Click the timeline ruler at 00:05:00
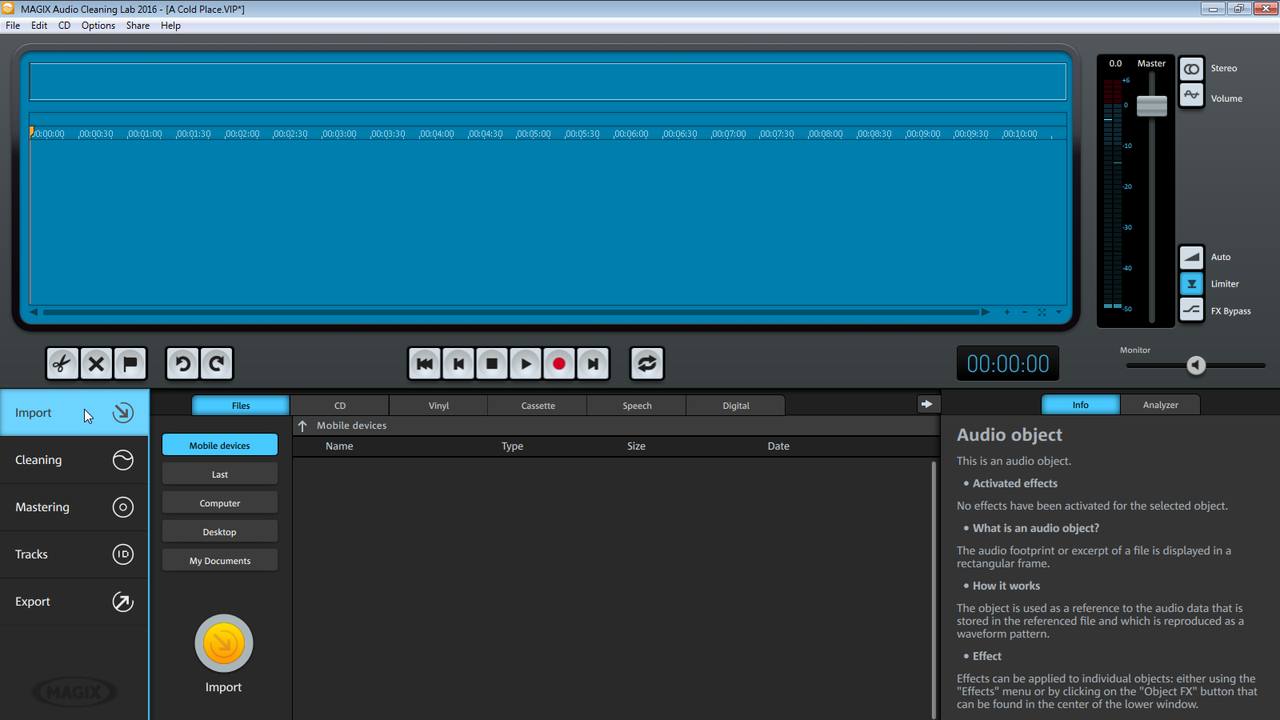The height and width of the screenshot is (720, 1280). tap(534, 133)
